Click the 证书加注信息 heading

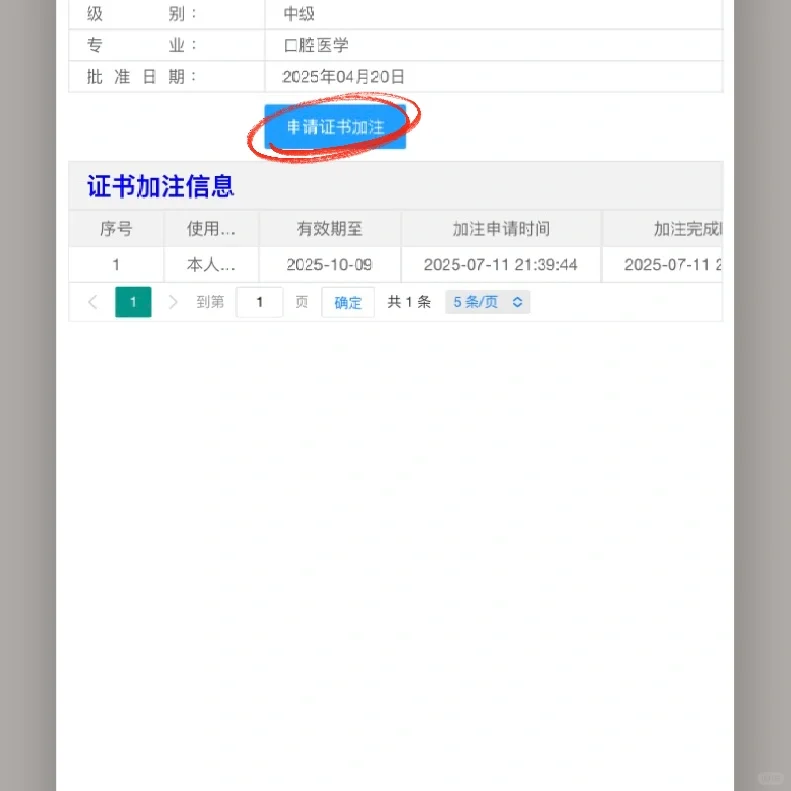(160, 186)
